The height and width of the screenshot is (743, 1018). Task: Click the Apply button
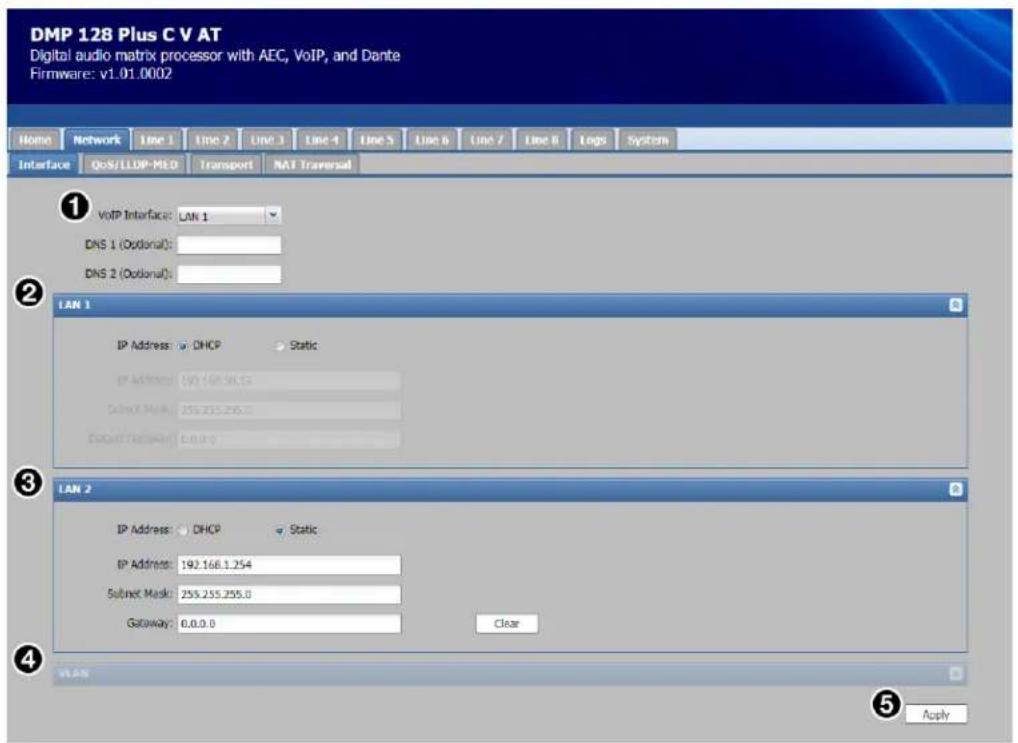point(936,714)
